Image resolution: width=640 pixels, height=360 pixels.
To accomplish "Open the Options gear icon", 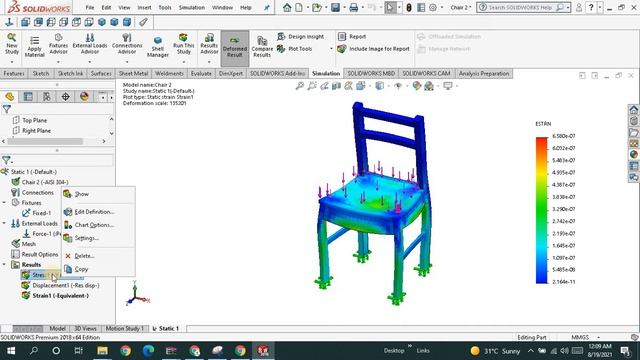I will 433,7.
